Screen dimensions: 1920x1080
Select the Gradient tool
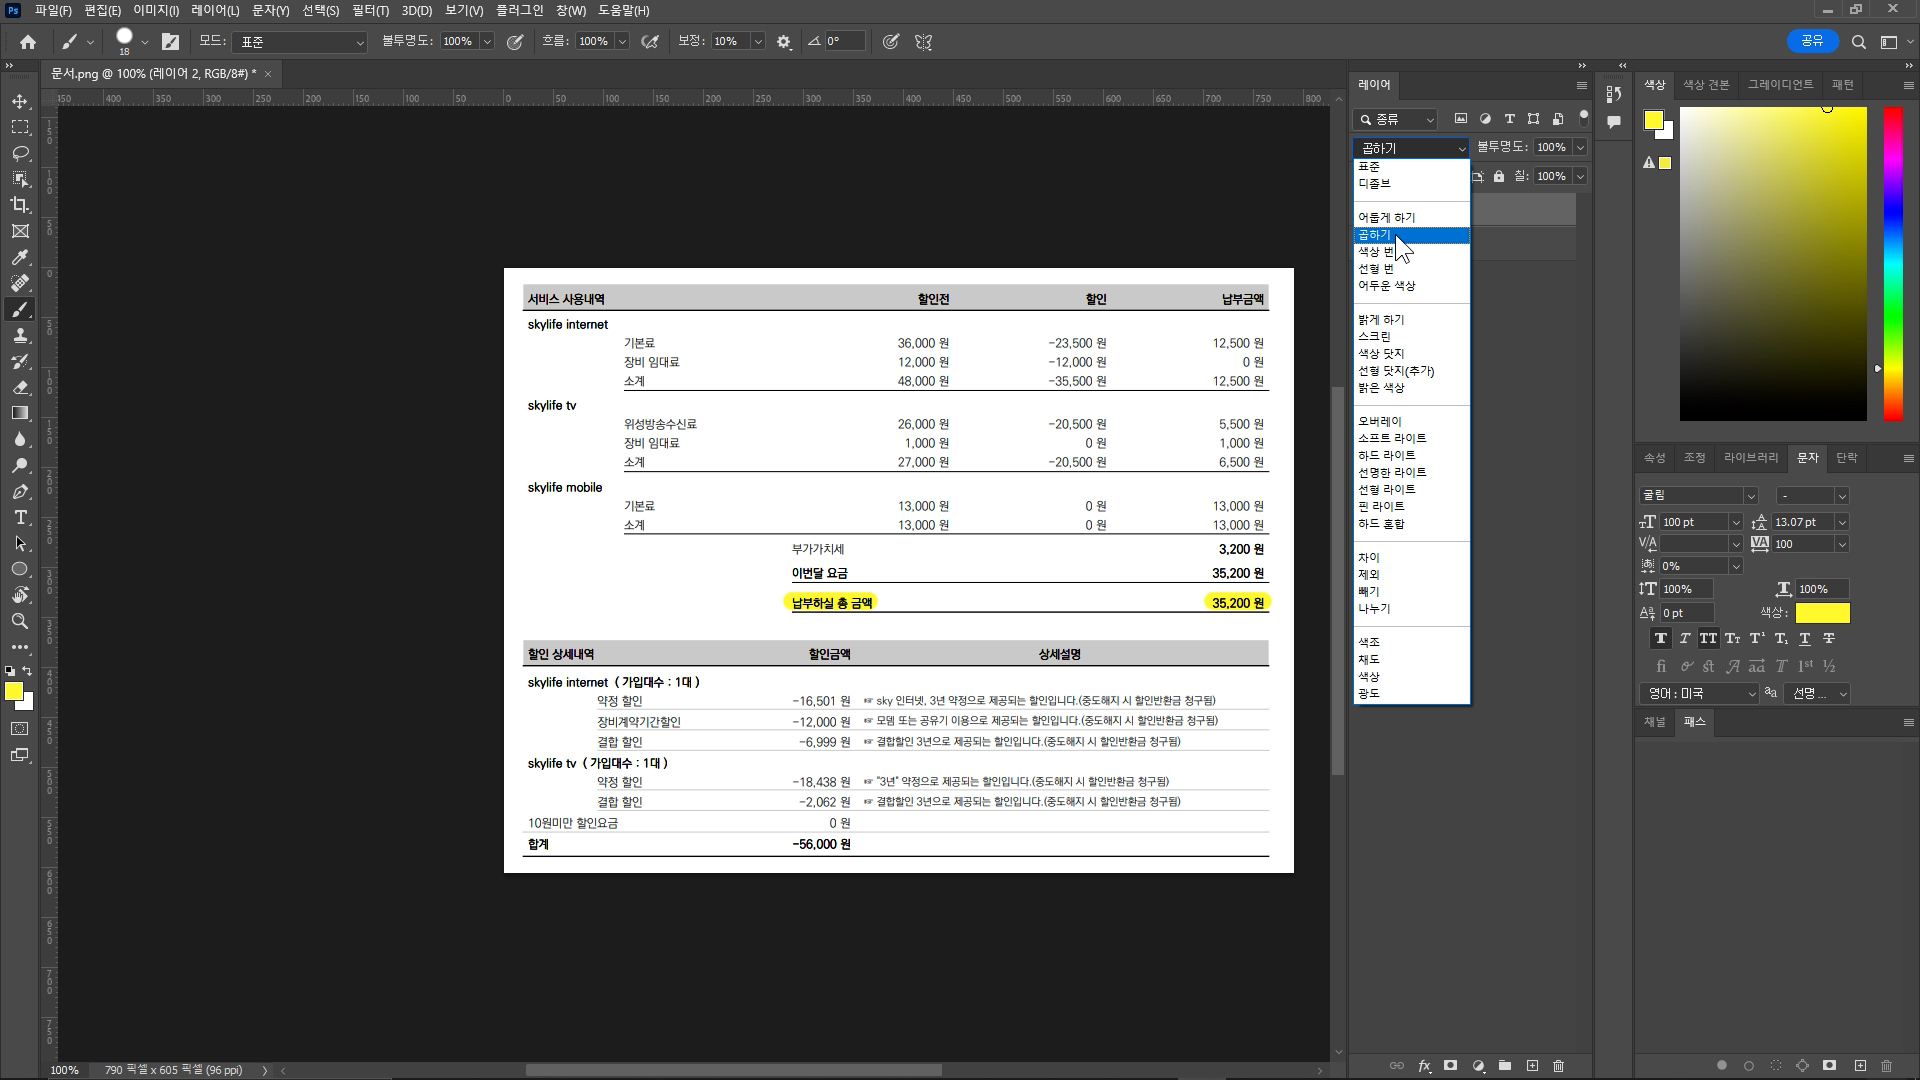pyautogui.click(x=20, y=413)
